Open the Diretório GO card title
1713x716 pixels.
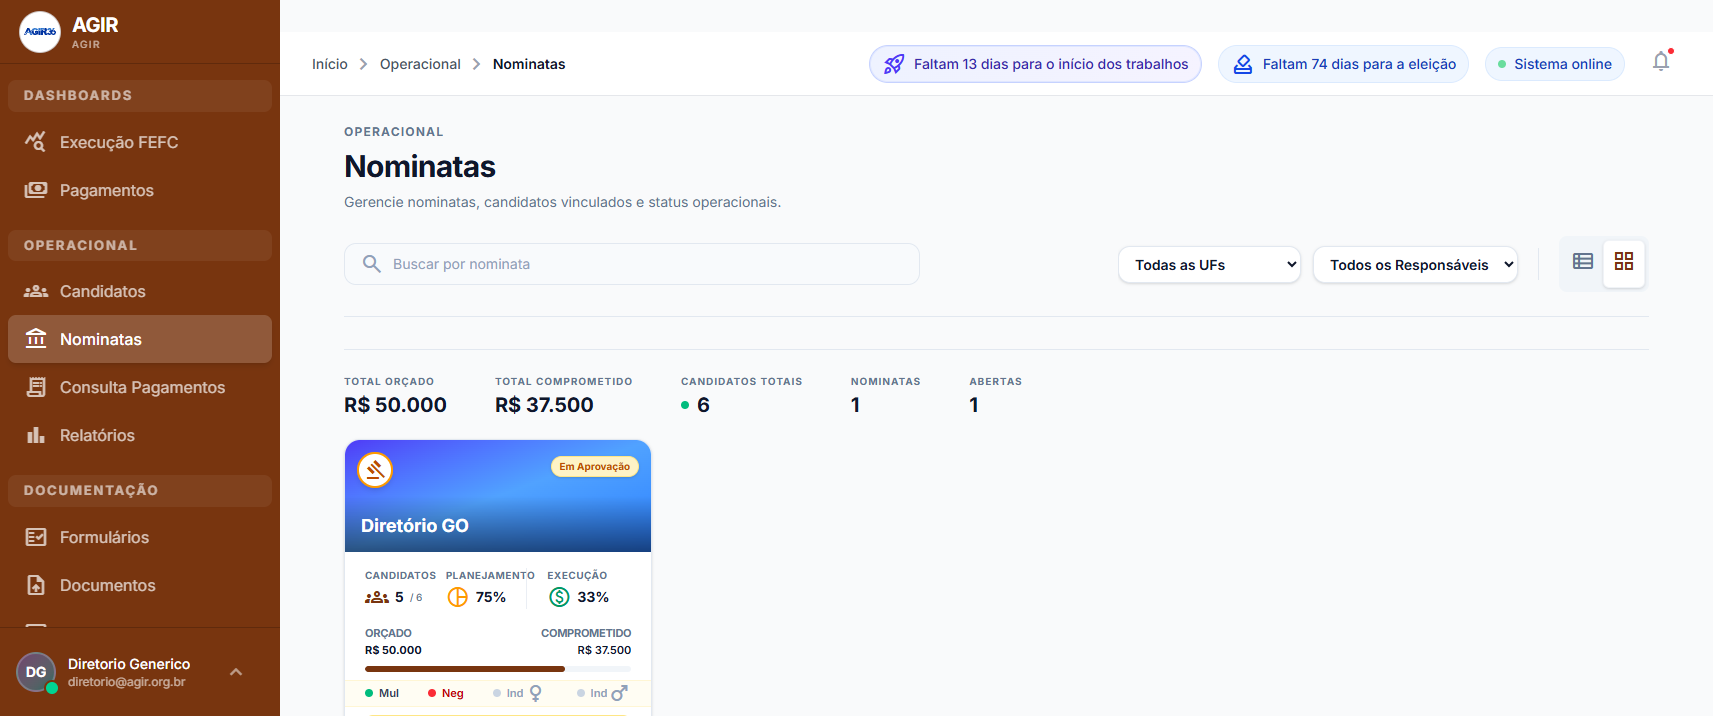pyautogui.click(x=414, y=526)
